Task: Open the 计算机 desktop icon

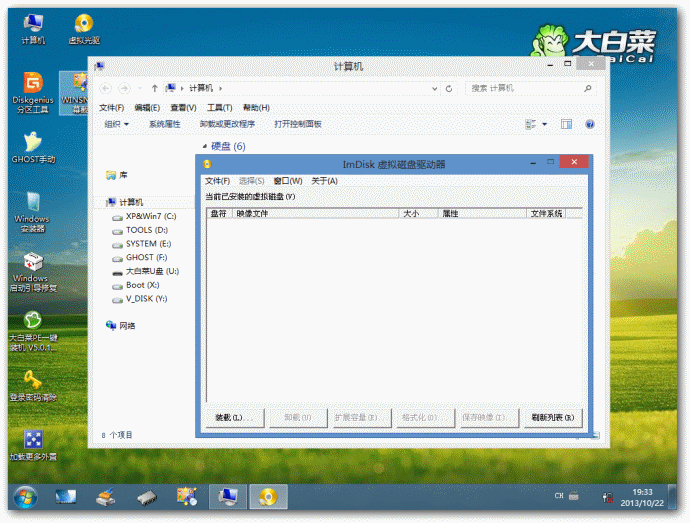Action: 33,29
